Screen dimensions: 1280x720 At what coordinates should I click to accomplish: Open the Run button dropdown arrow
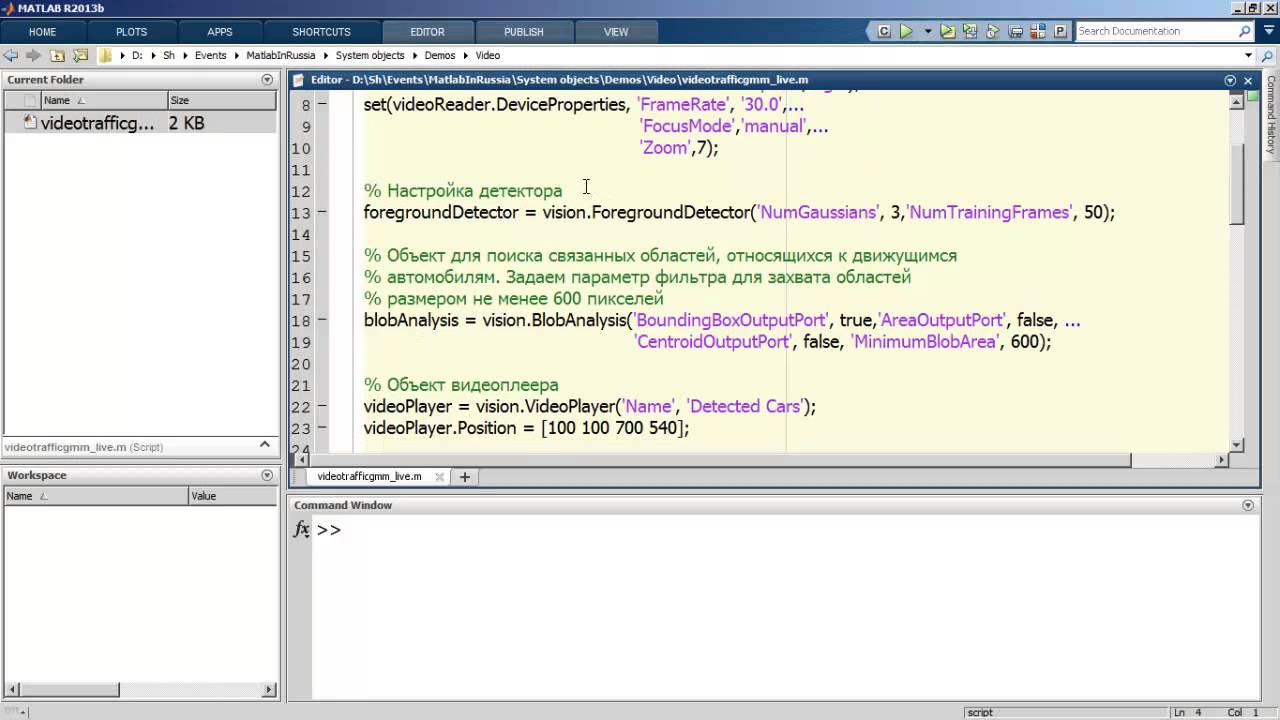click(x=927, y=31)
